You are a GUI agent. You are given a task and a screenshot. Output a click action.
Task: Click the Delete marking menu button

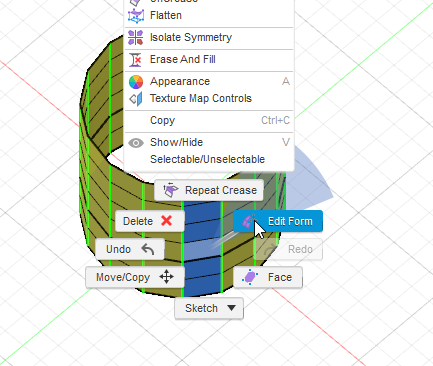pyautogui.click(x=150, y=221)
